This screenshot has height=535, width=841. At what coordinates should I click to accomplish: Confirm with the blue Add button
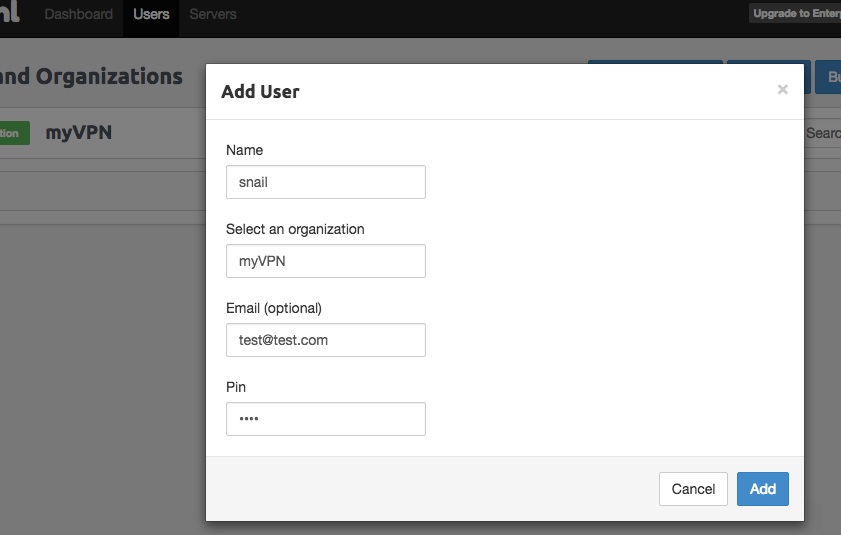[762, 489]
